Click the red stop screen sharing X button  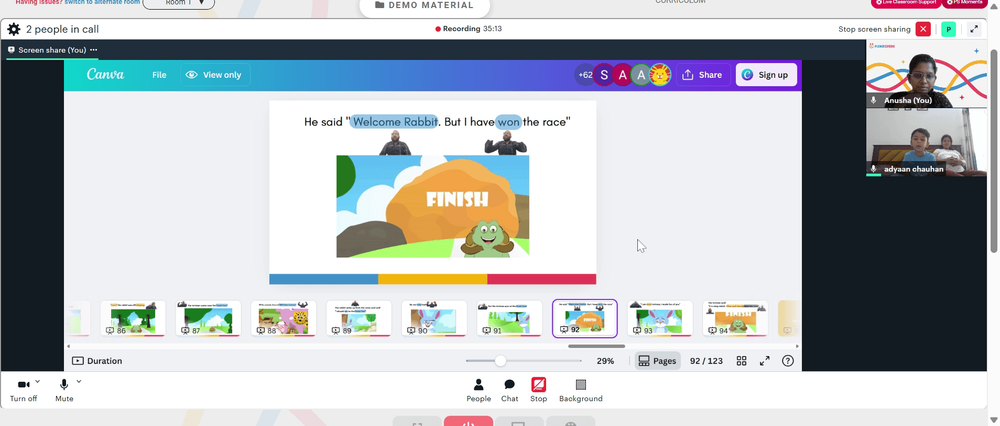pyautogui.click(x=923, y=29)
